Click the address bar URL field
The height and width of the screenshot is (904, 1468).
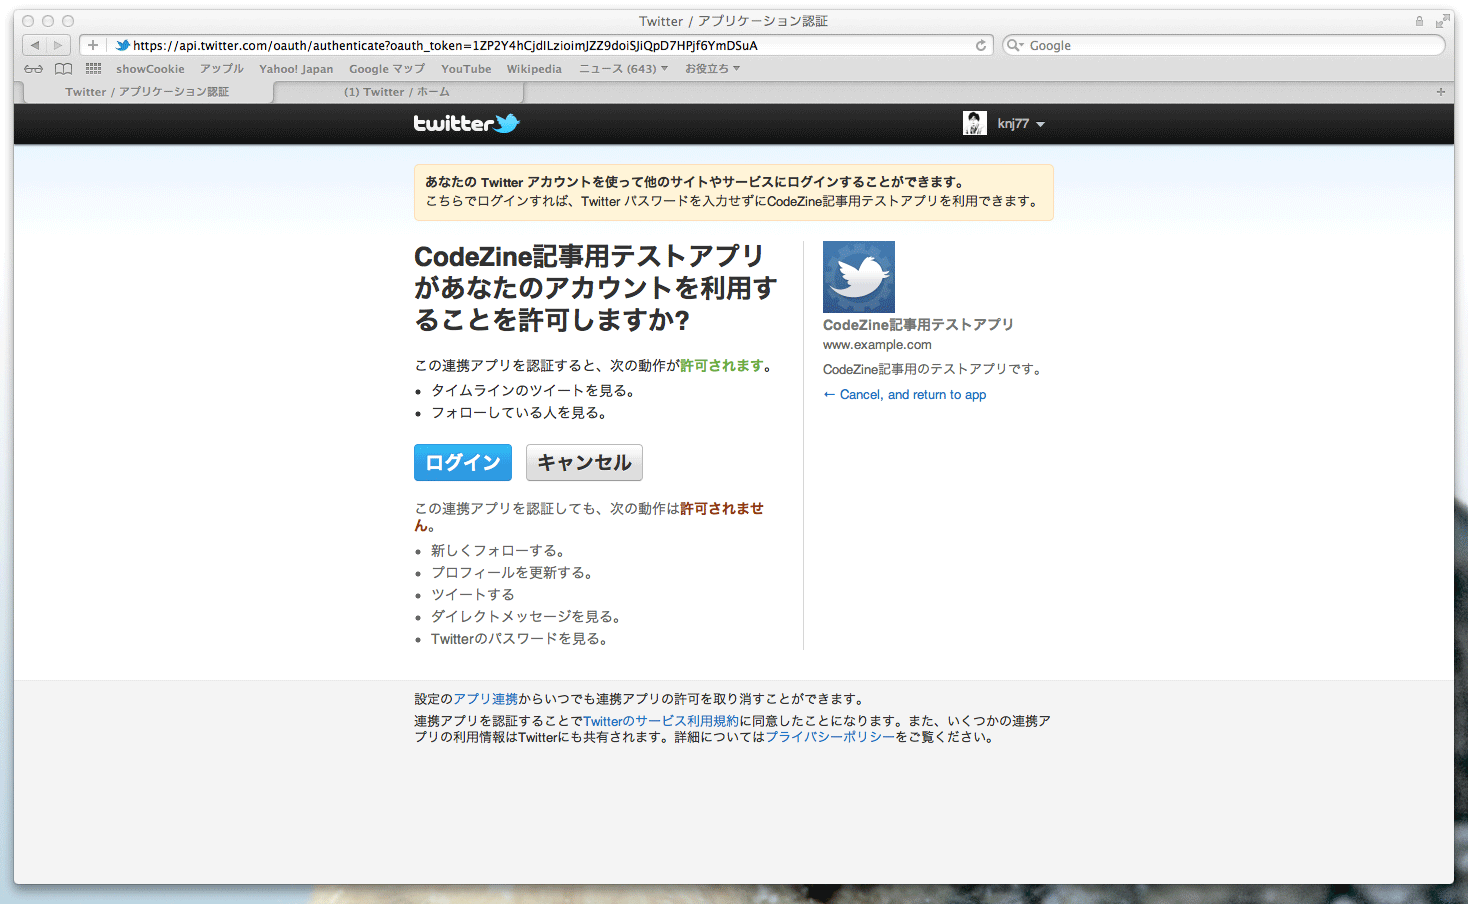(536, 45)
